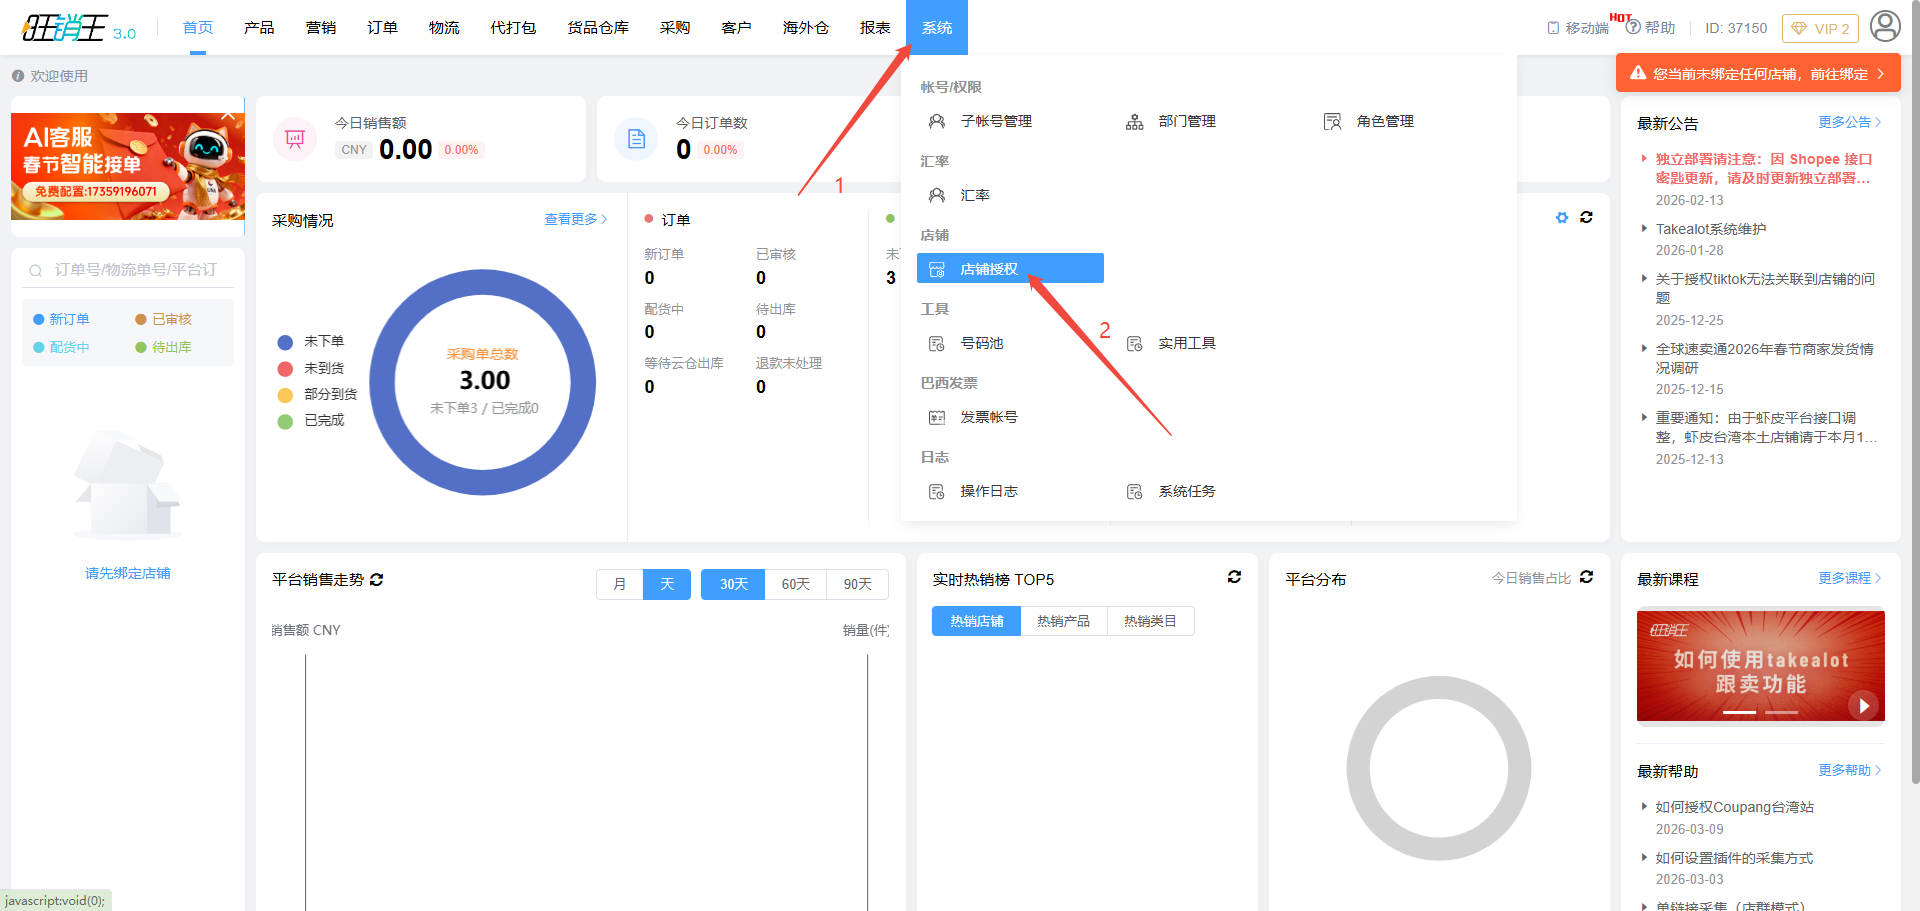Select 店铺授权 from system menu

coord(1009,269)
